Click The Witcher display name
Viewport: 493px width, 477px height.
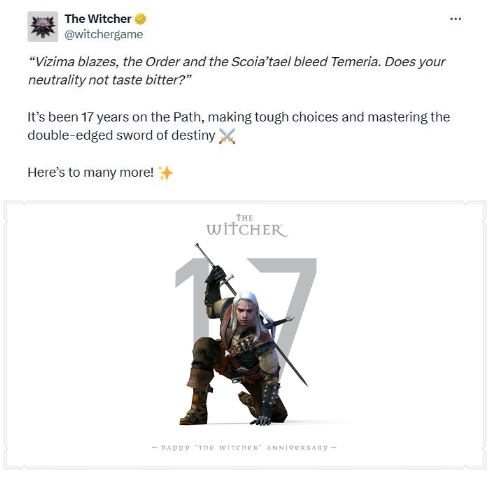point(98,19)
